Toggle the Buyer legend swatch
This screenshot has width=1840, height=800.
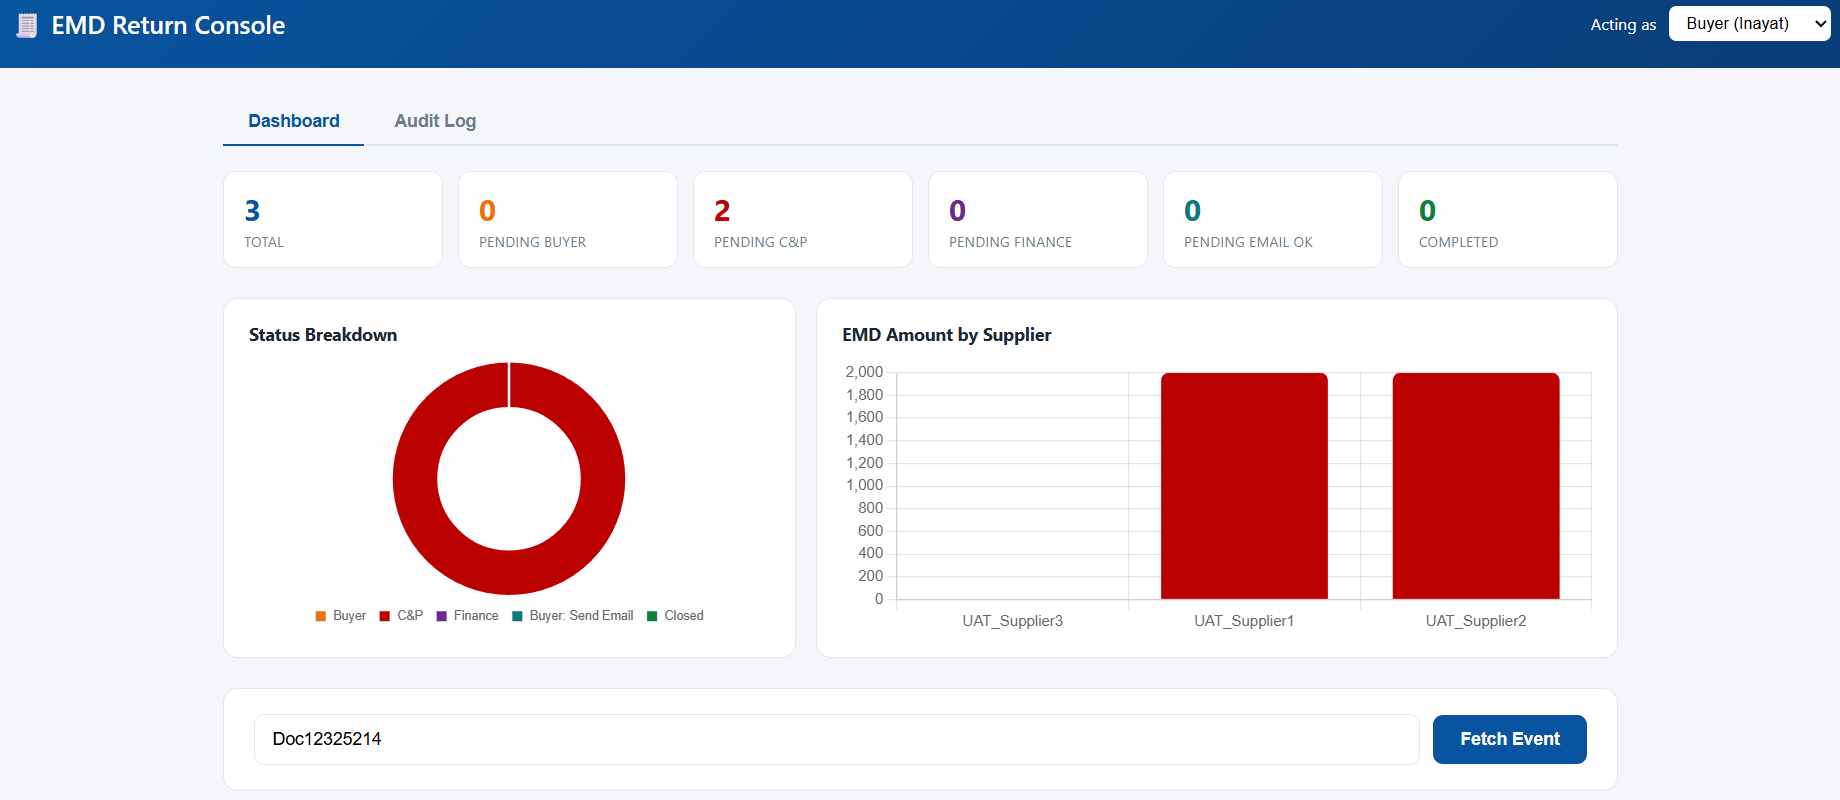tap(321, 616)
